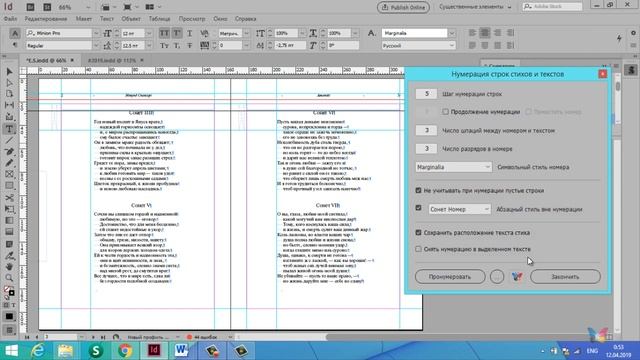Select the Page tool
Viewport: 640px width, 360px height.
coord(9,94)
